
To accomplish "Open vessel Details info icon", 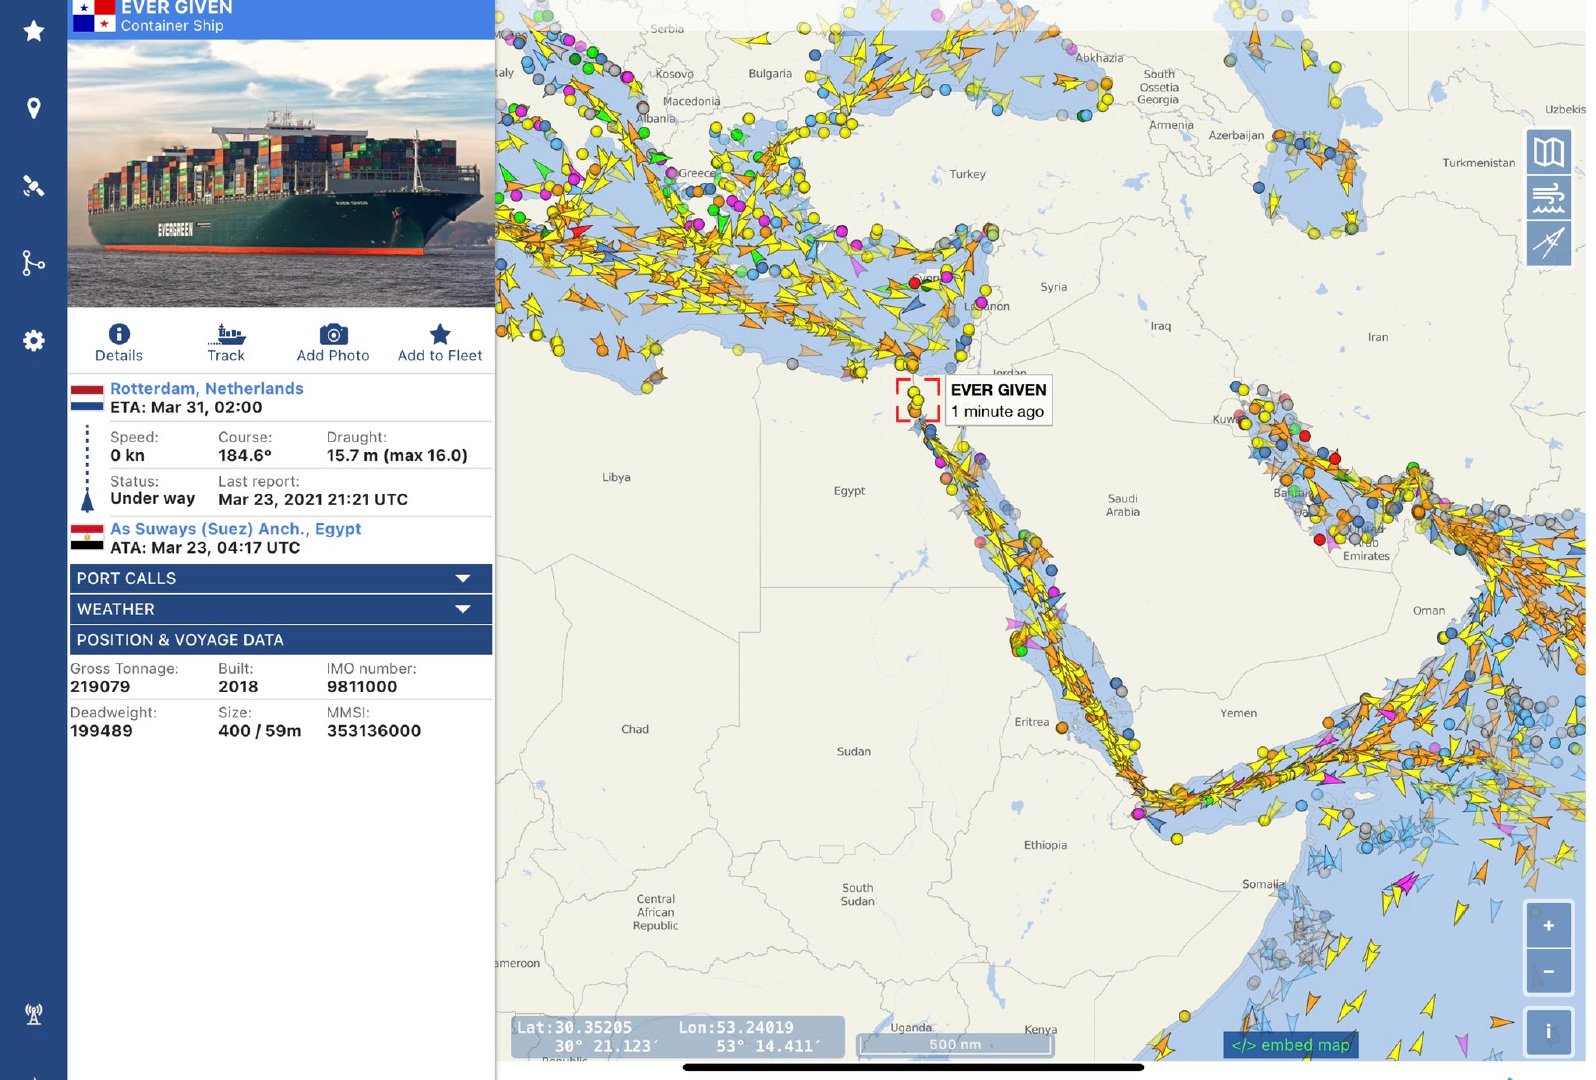I will 119,334.
